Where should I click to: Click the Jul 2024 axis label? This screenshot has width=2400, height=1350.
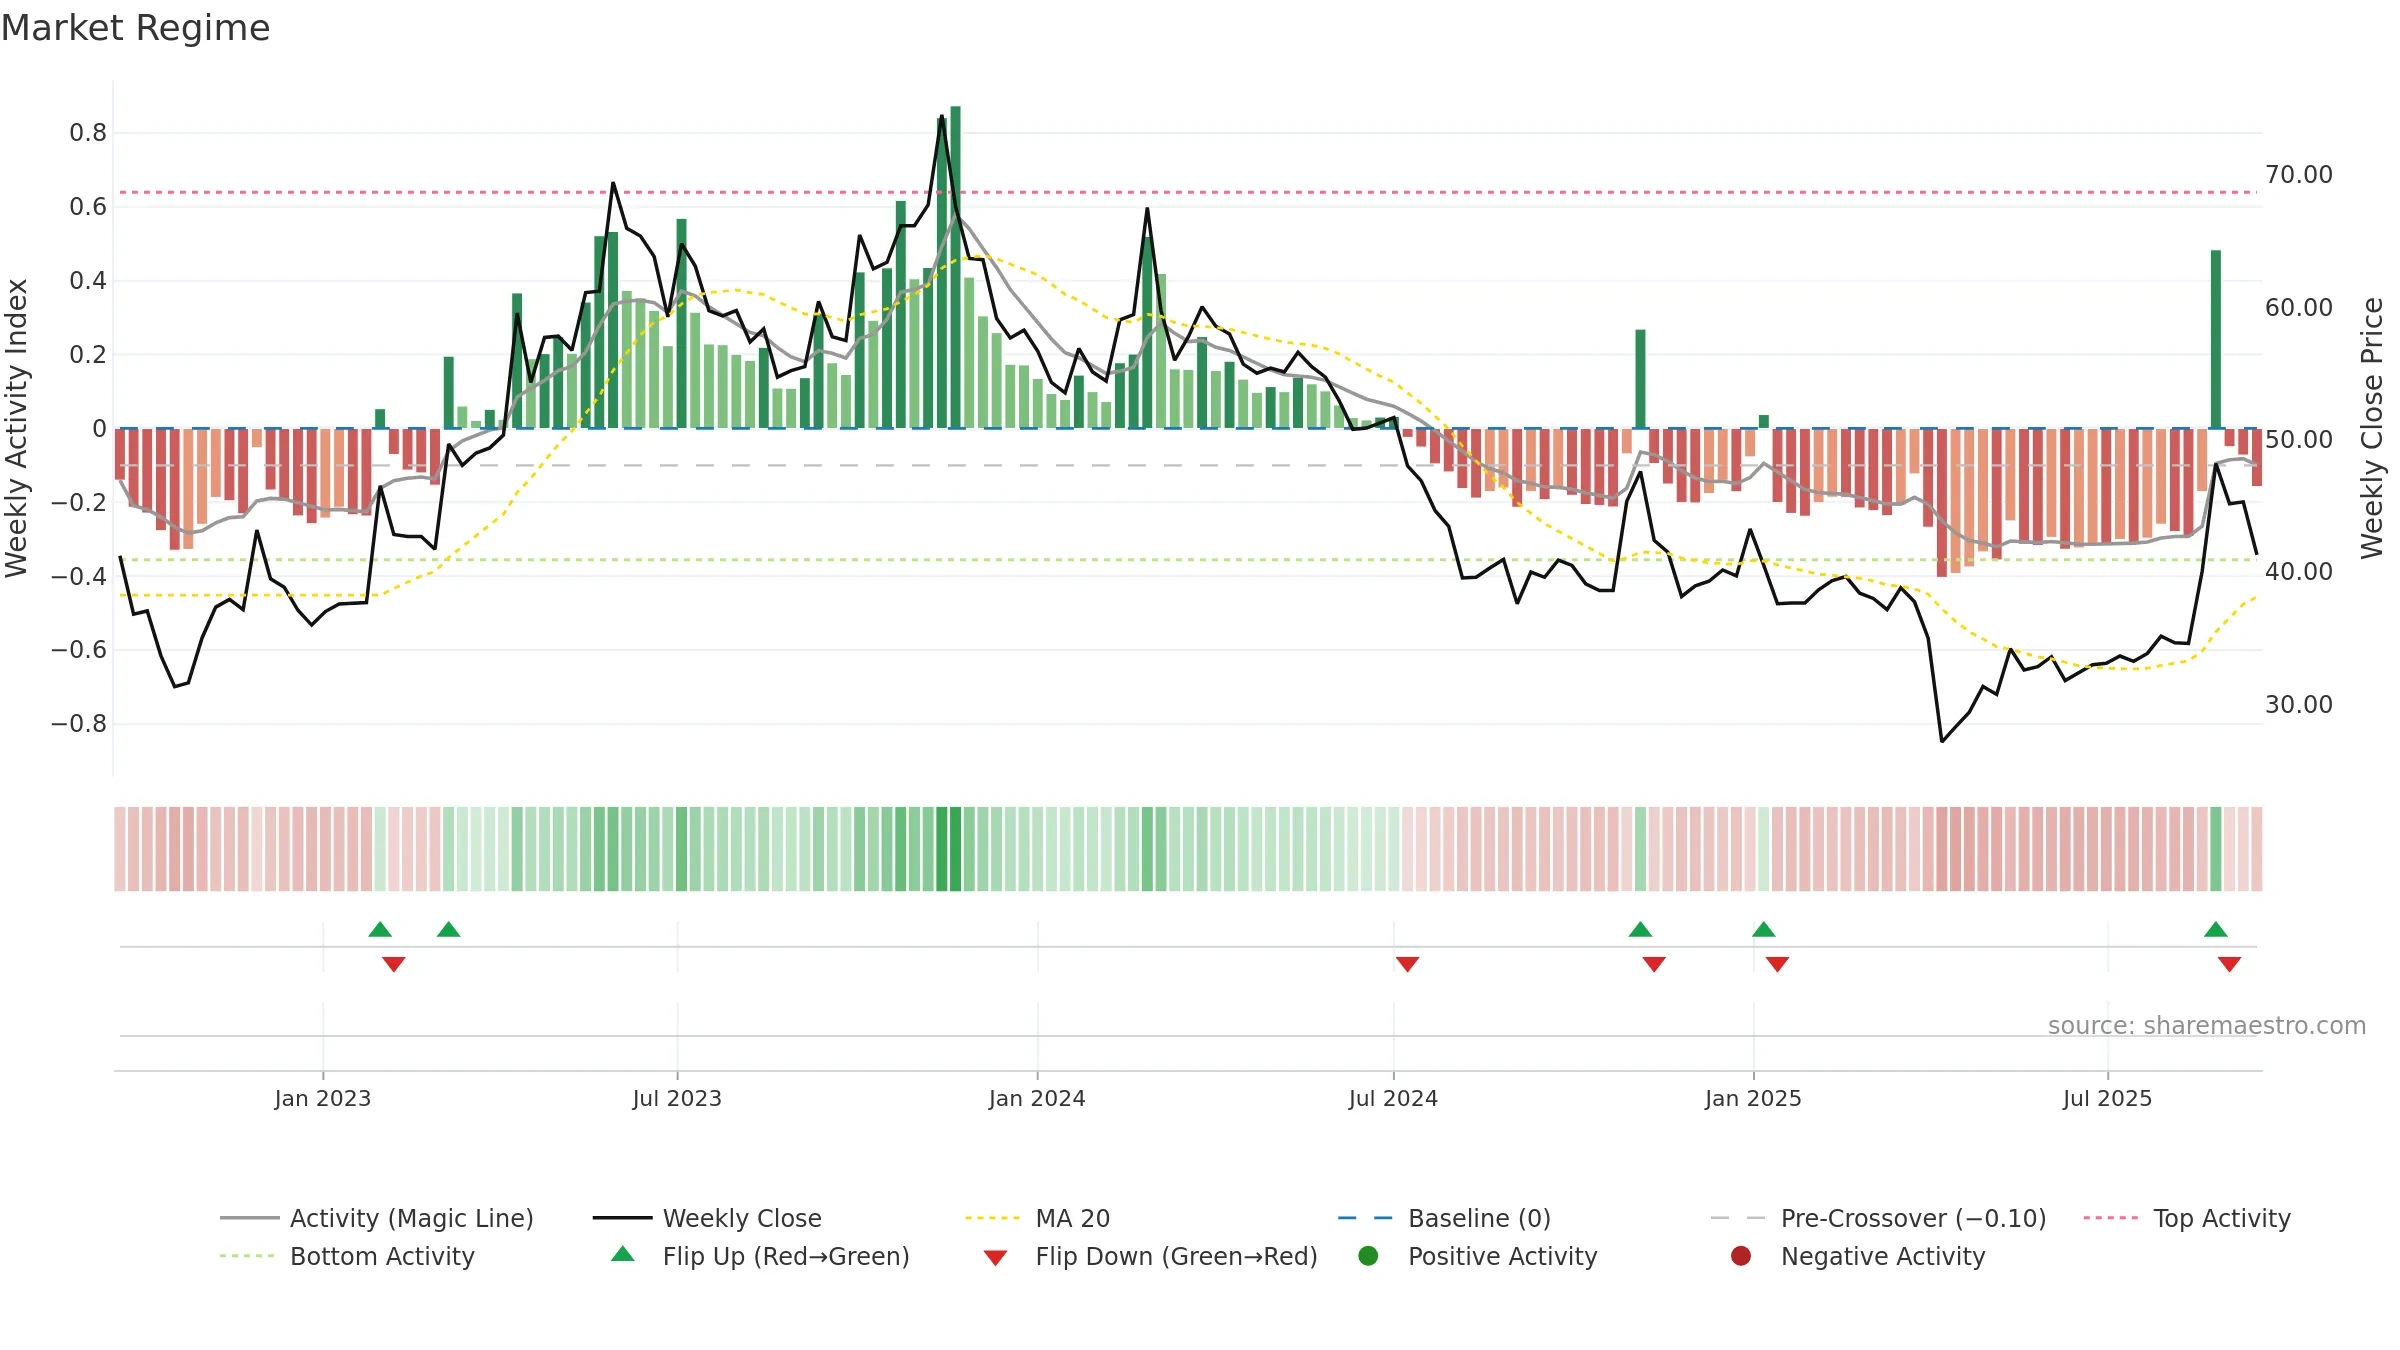coord(1393,1098)
